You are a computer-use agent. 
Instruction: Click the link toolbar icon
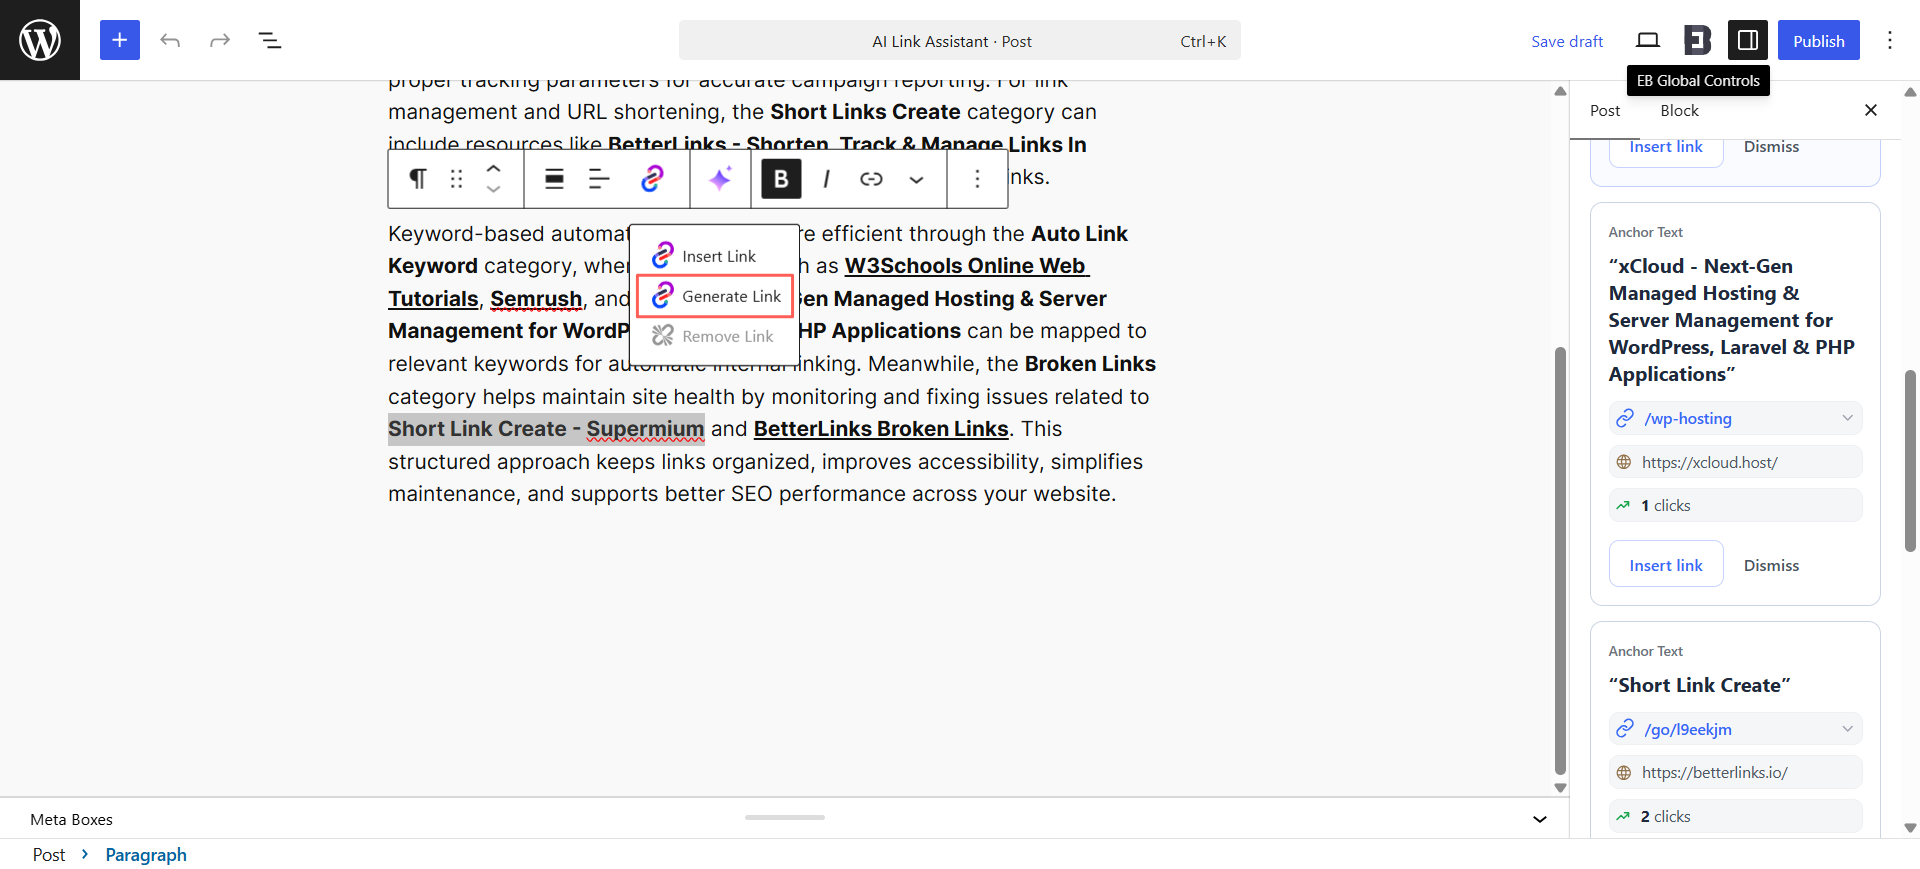click(x=871, y=178)
